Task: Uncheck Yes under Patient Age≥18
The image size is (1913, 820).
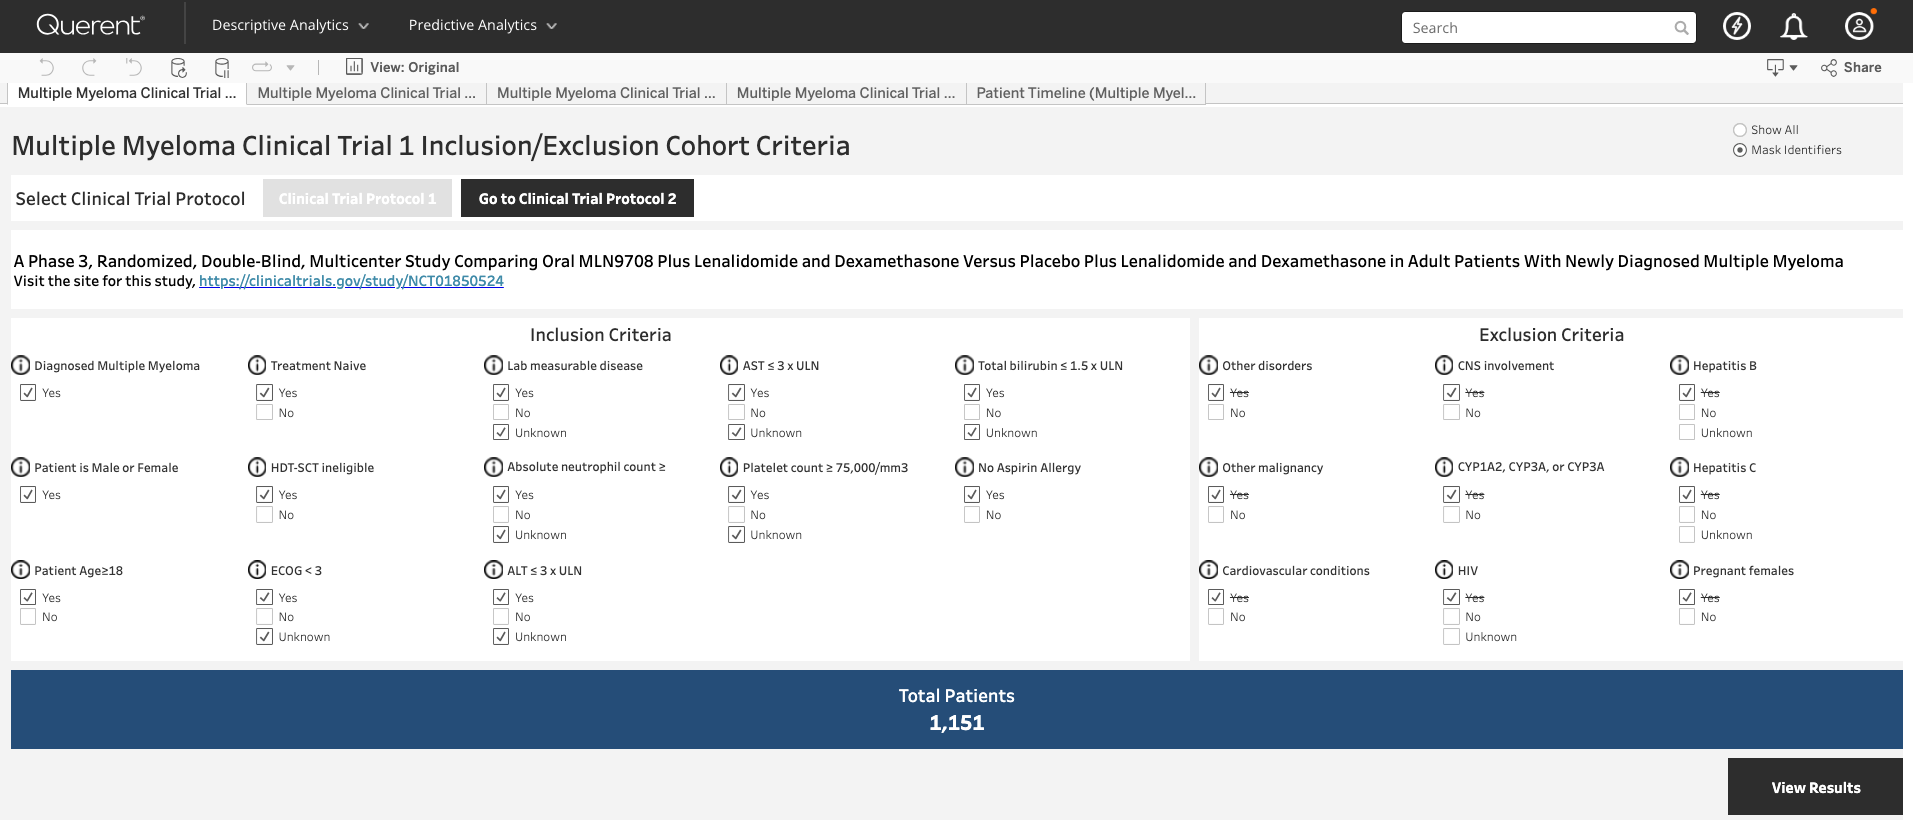Action: [x=28, y=597]
